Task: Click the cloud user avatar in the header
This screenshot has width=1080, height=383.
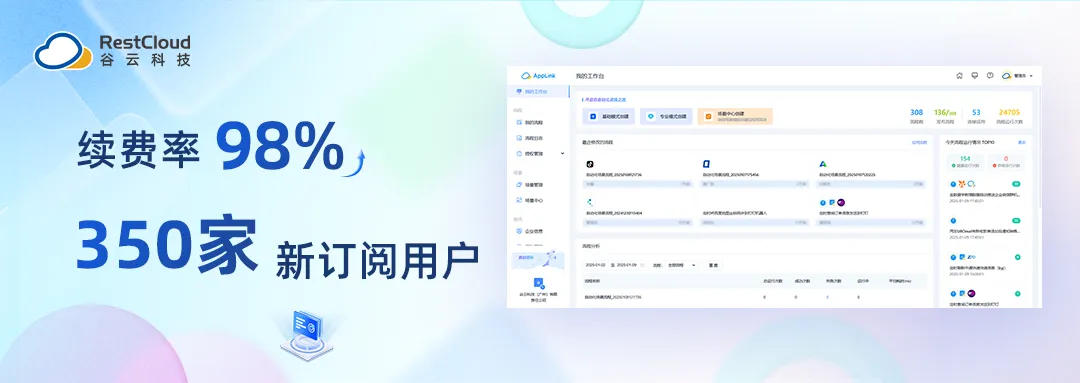Action: click(x=1006, y=76)
